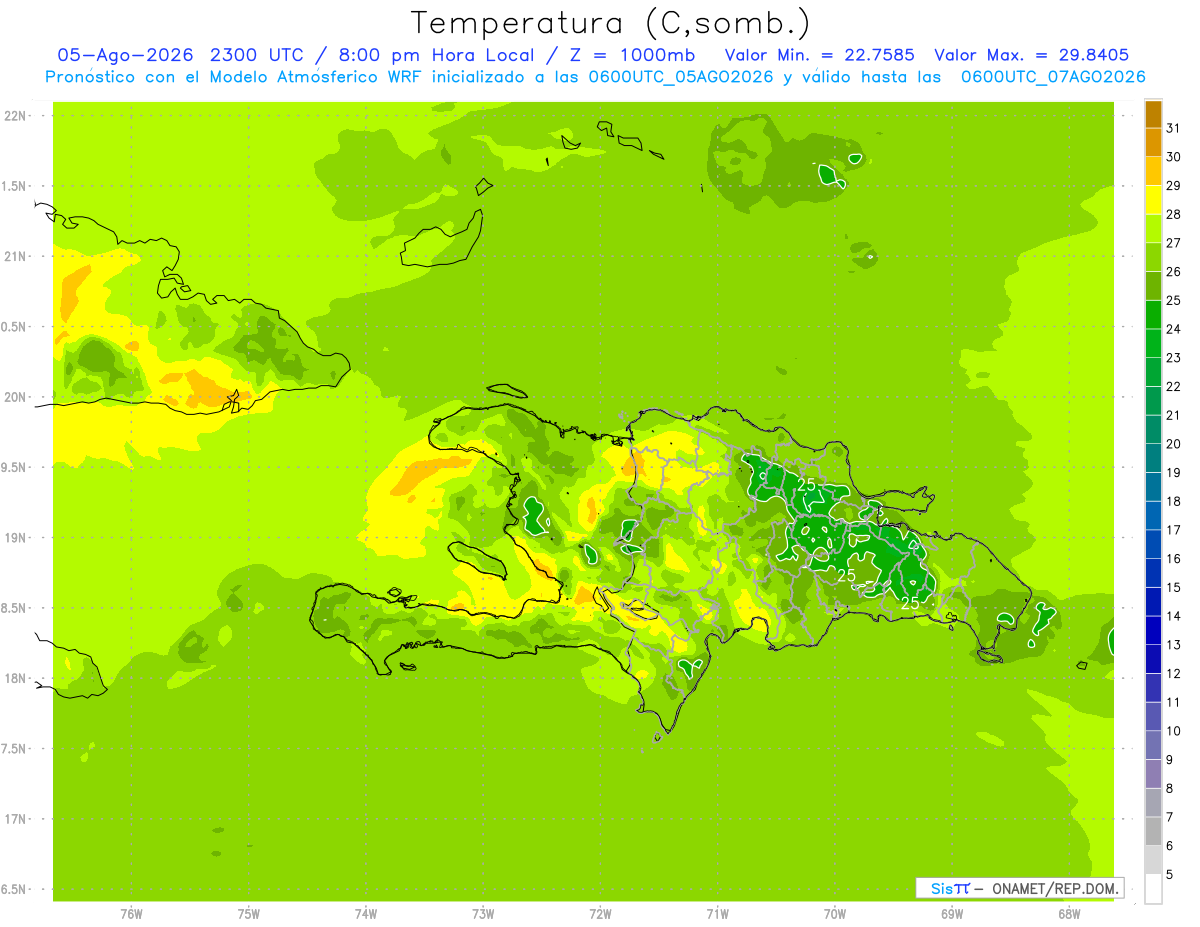Select the "Z = 1000mb" level text
Image resolution: width=1200 pixels, height=927 pixels.
(632, 55)
